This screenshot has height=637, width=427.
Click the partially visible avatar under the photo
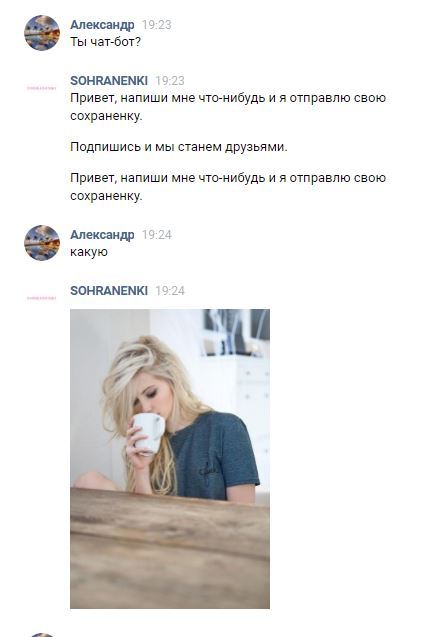pos(42,635)
